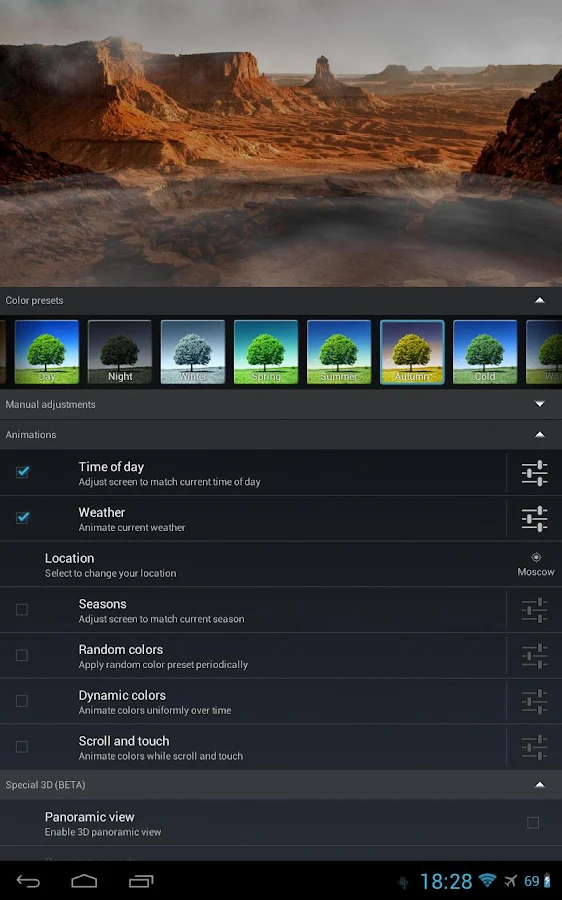This screenshot has width=562, height=900.
Task: Tap the Weather setting label
Action: (102, 513)
